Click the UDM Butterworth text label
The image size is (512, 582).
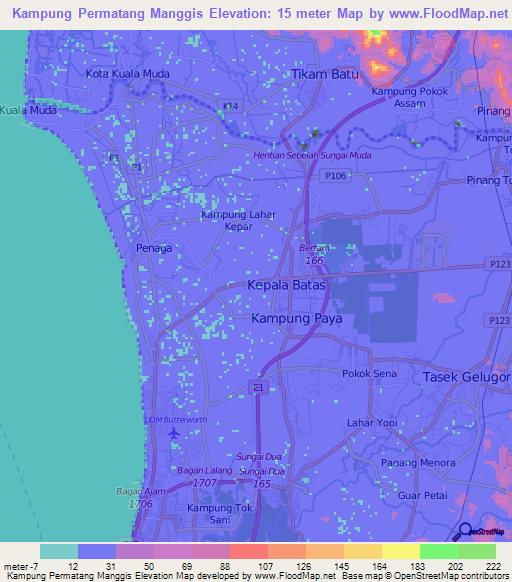pyautogui.click(x=175, y=420)
